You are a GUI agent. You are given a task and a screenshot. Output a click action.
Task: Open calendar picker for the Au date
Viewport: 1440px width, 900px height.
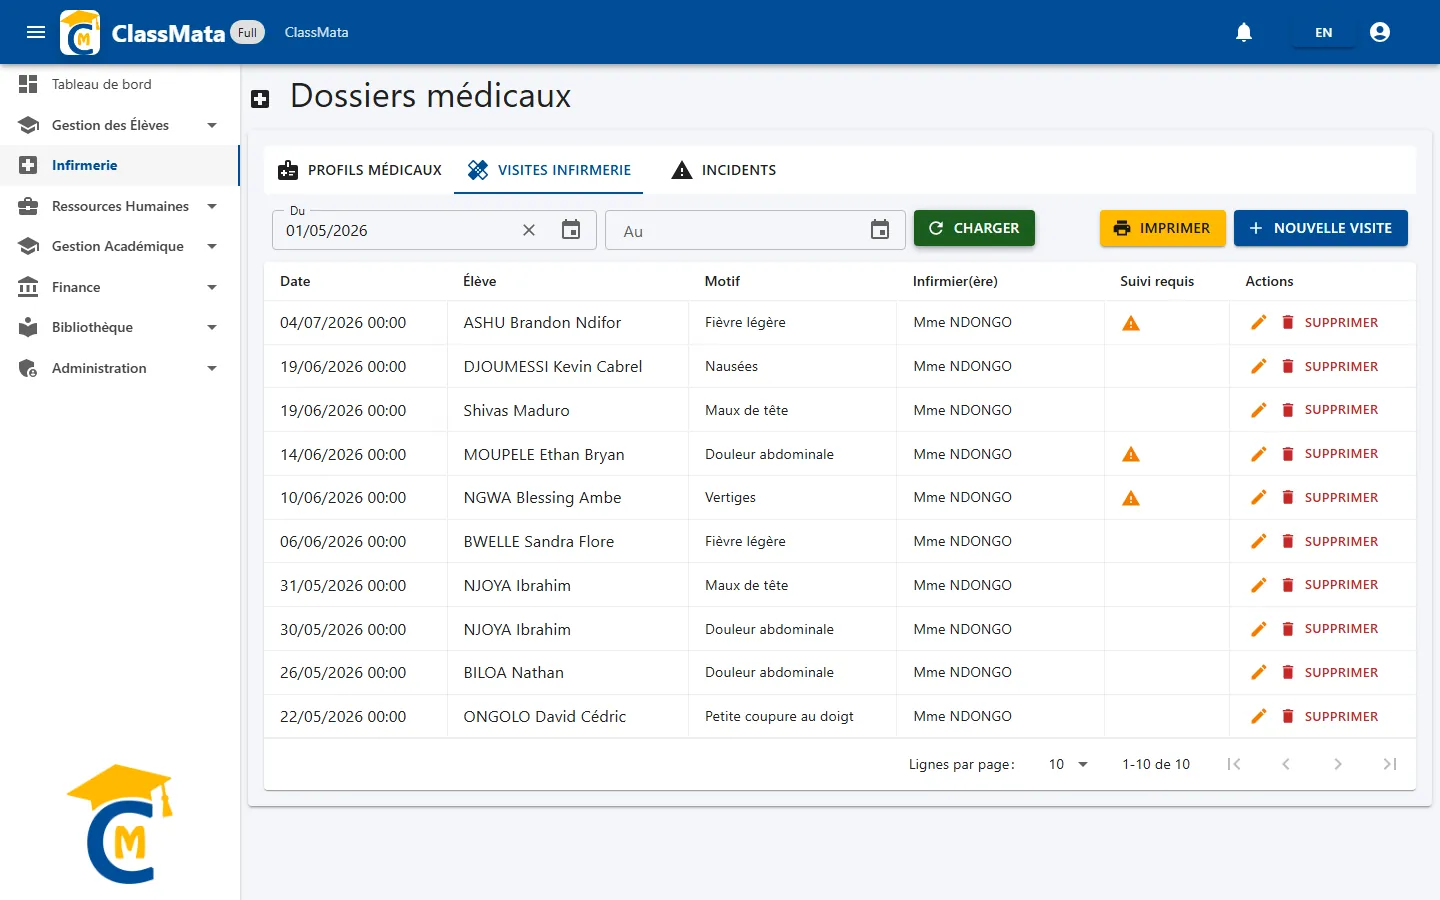[x=880, y=230]
